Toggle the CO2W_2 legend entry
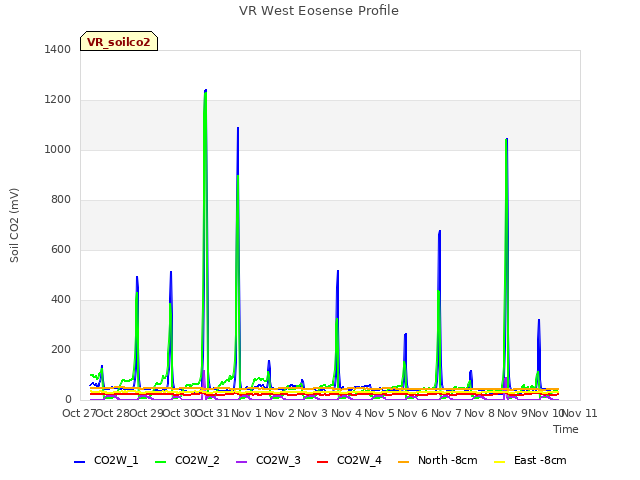This screenshot has height=480, width=640. pos(187,460)
